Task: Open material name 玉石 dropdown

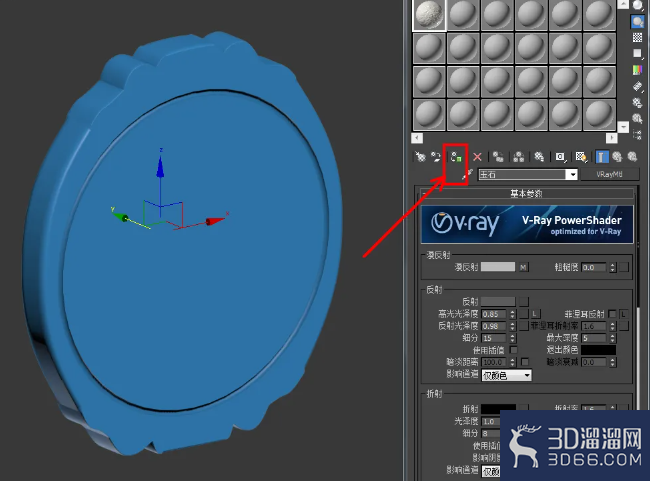Action: pos(572,175)
